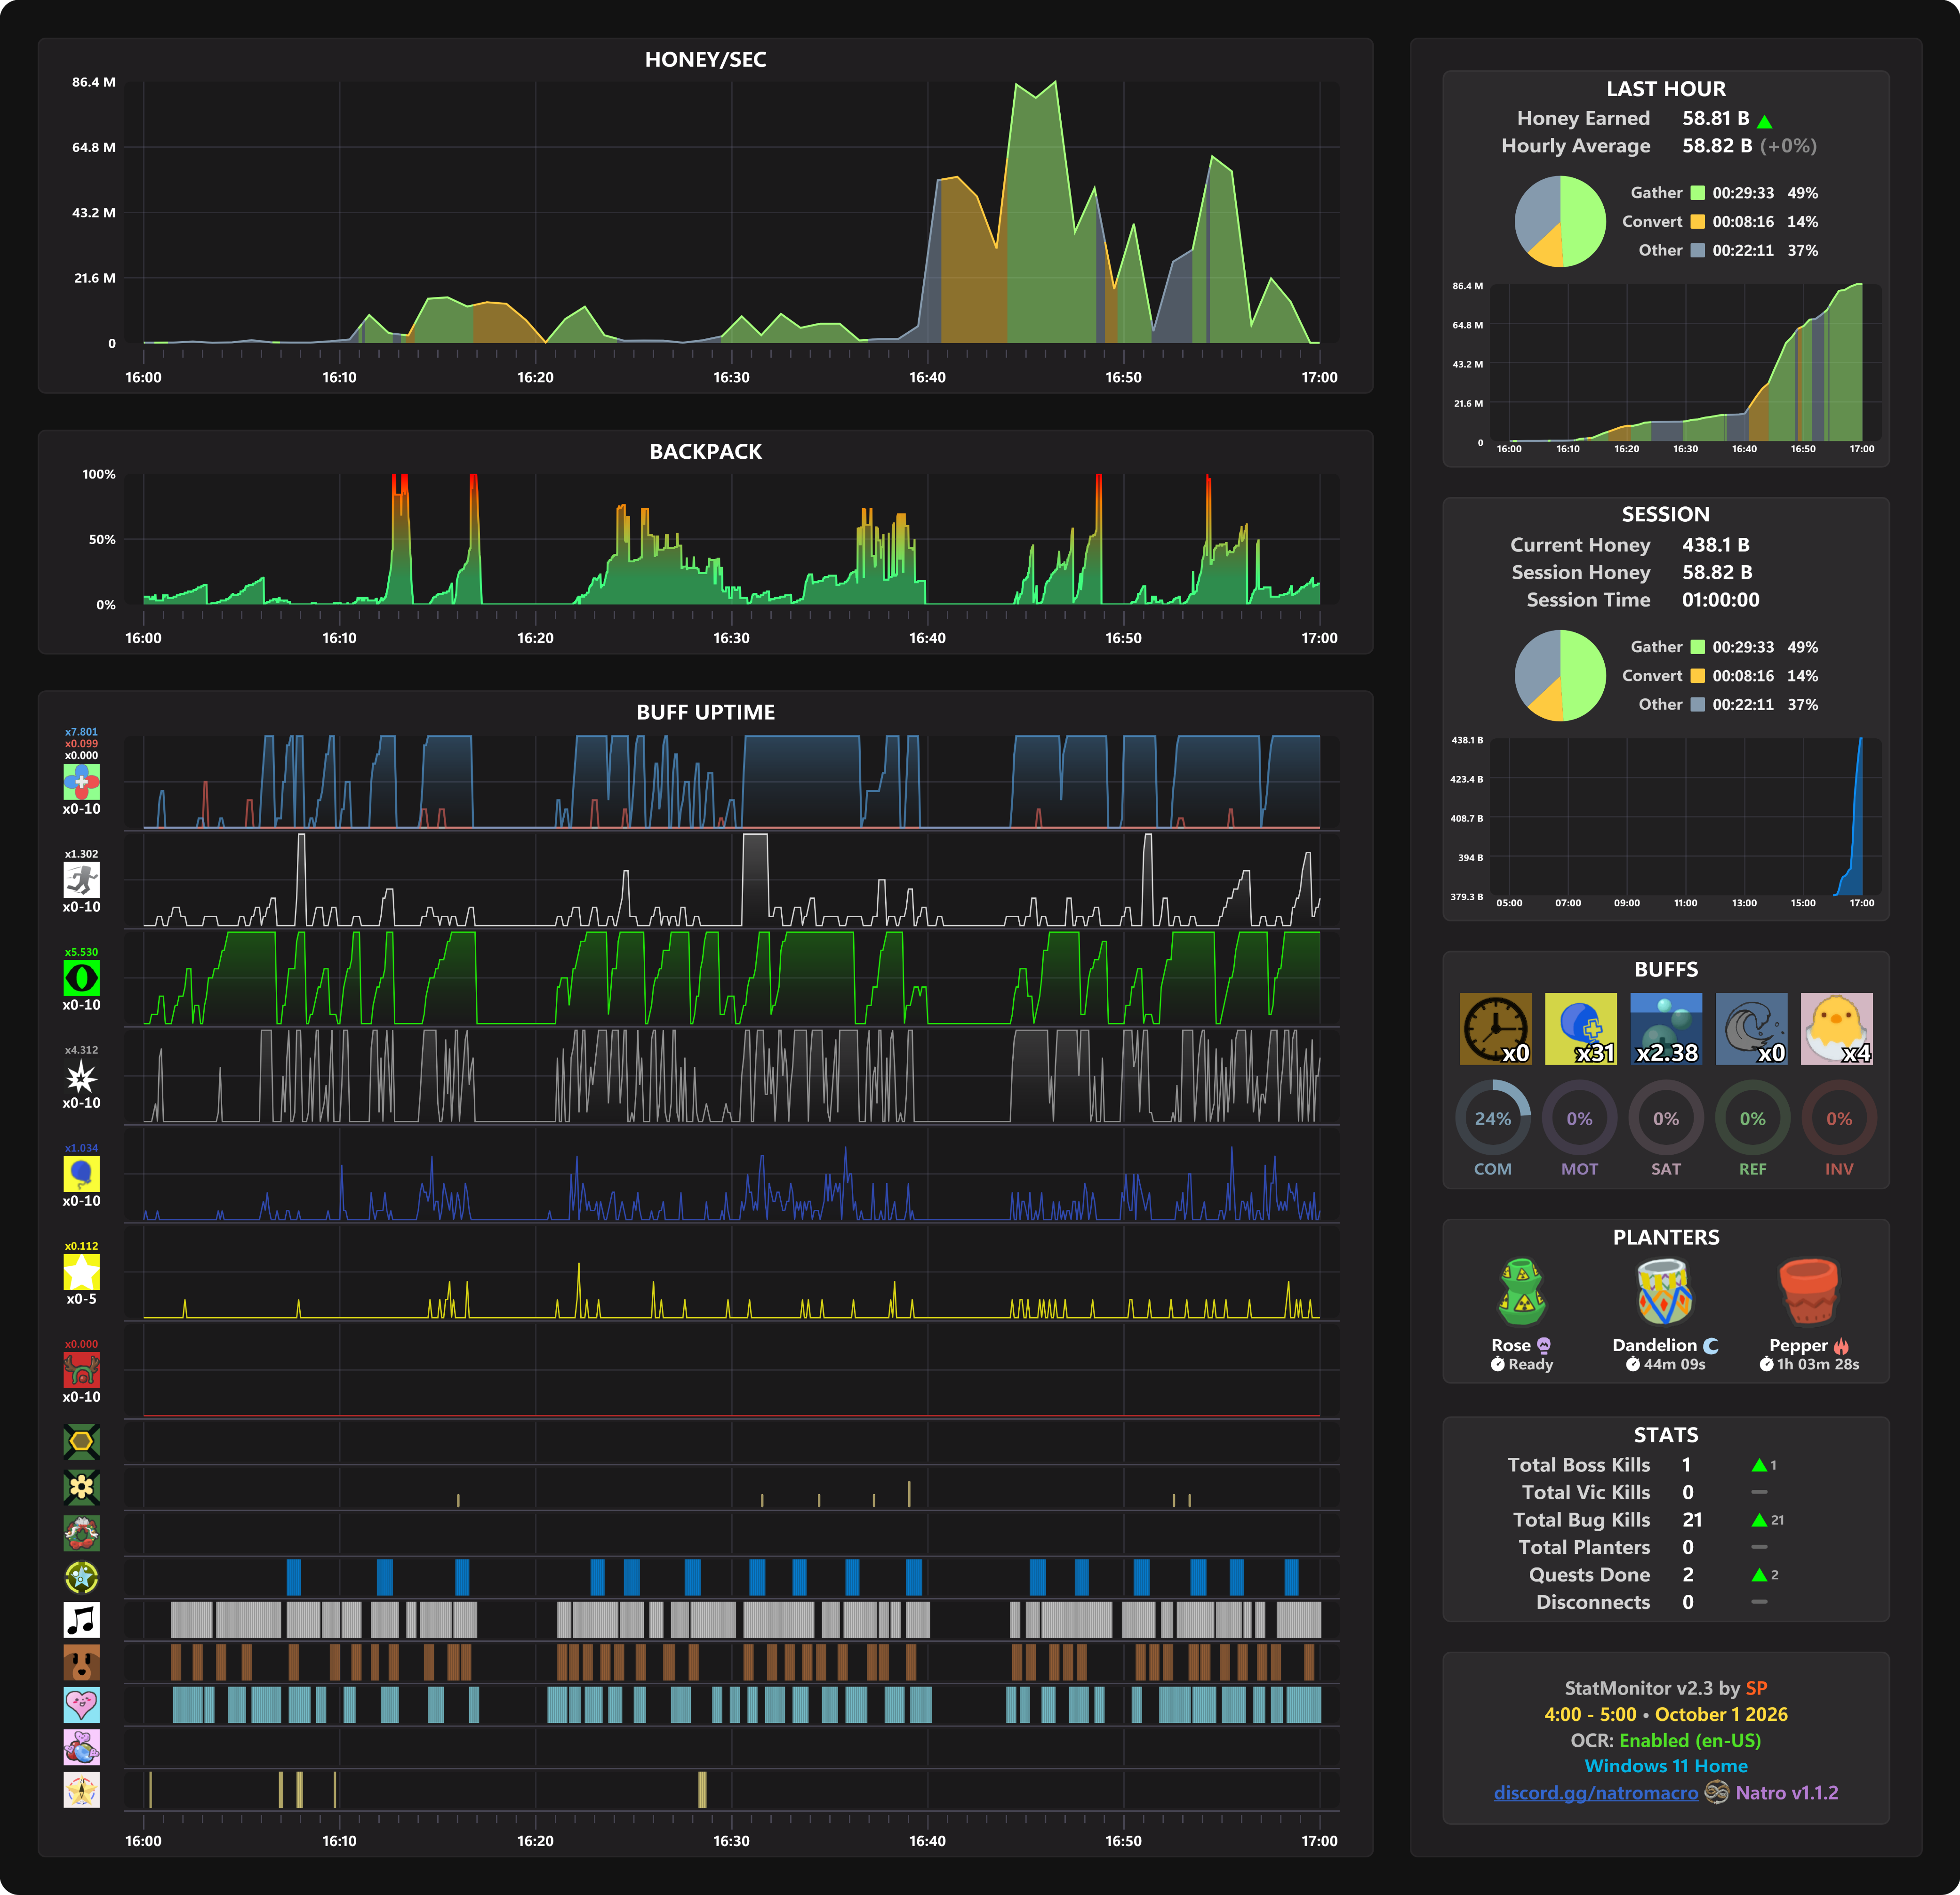
Task: Click the blue boost buff icon showing x31
Action: coord(1581,1028)
